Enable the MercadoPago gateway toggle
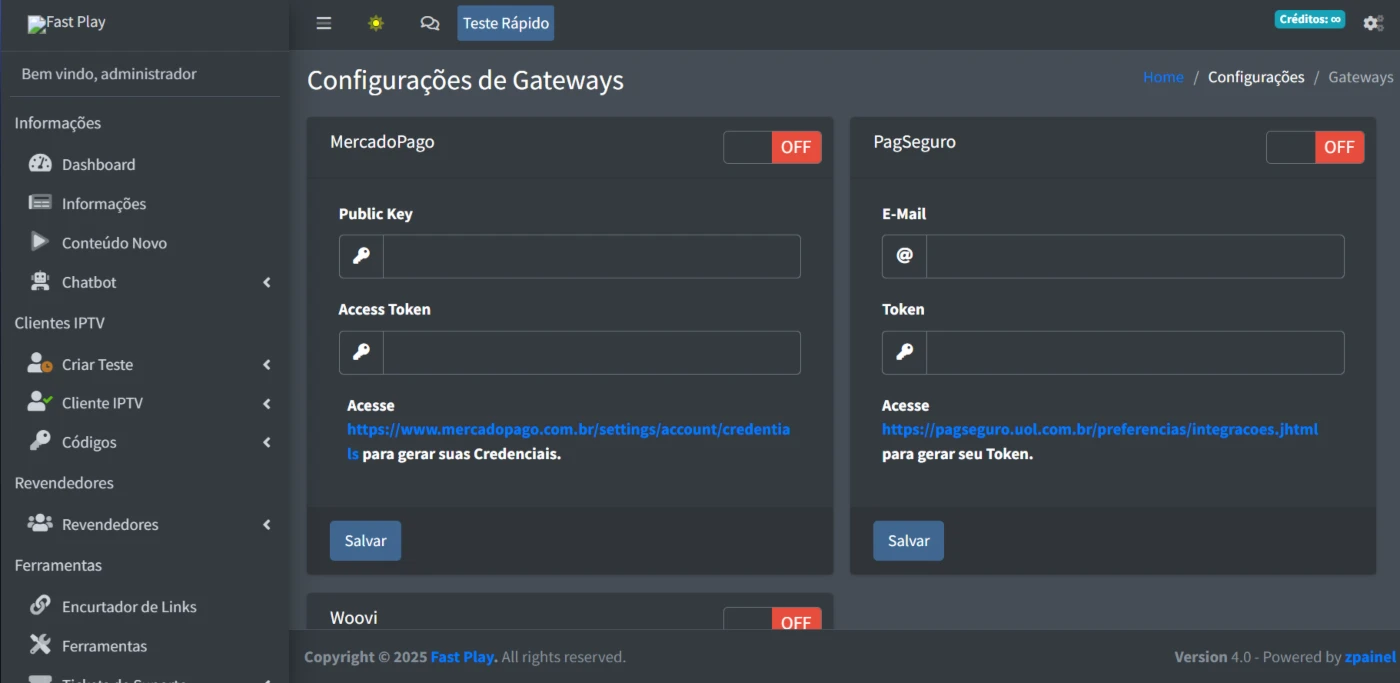This screenshot has height=683, width=1400. 772,147
